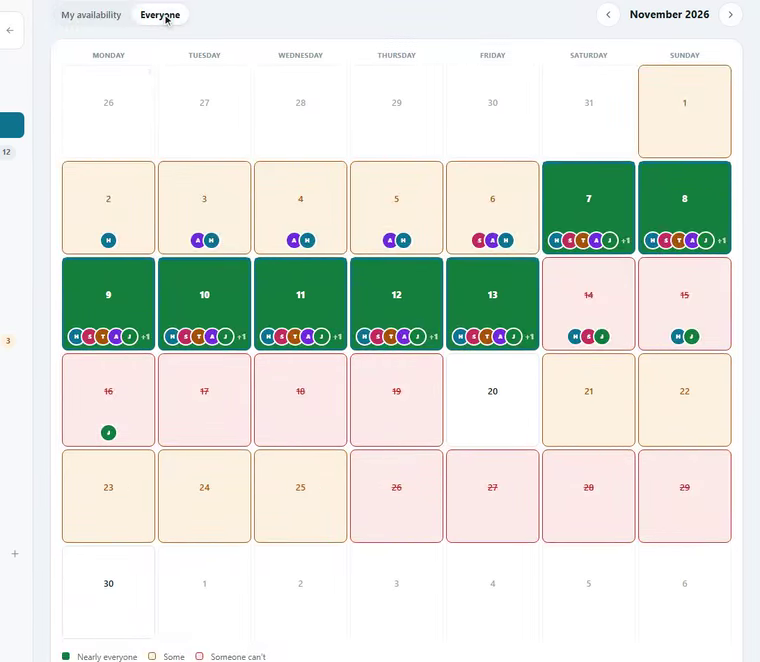The image size is (760, 662).
Task: Click the J avatar on November 13
Action: (x=513, y=336)
